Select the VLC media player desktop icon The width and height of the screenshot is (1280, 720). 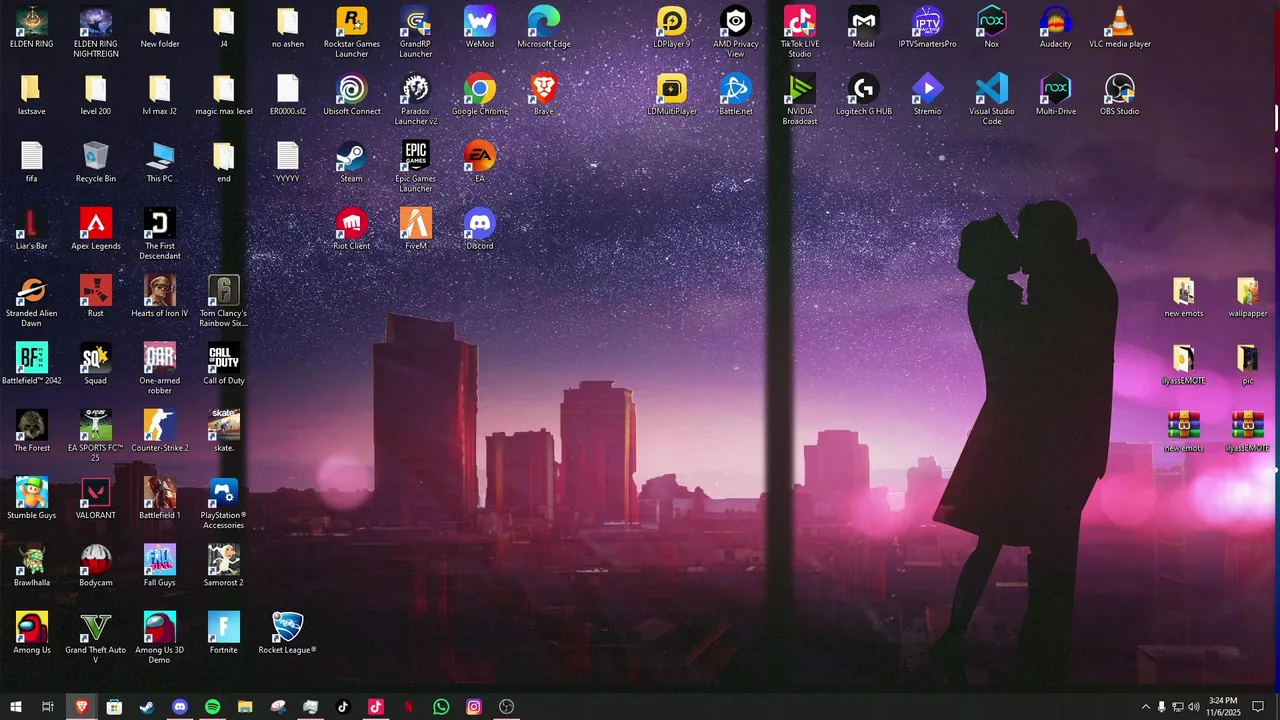(1120, 27)
